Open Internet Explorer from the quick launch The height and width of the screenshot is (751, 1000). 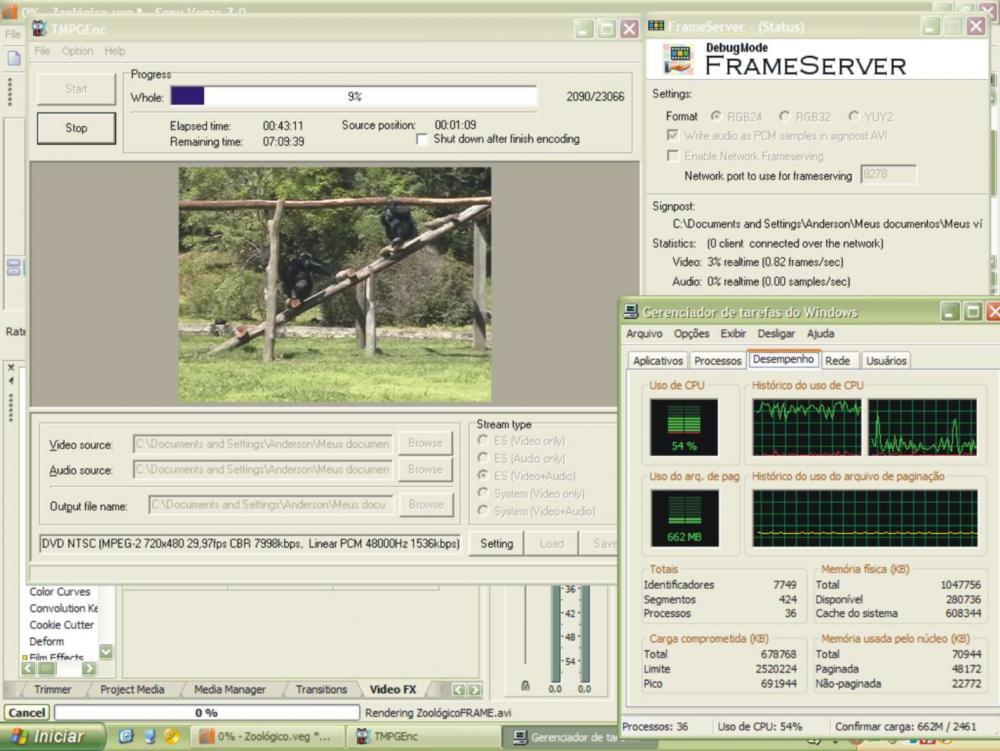[x=126, y=736]
